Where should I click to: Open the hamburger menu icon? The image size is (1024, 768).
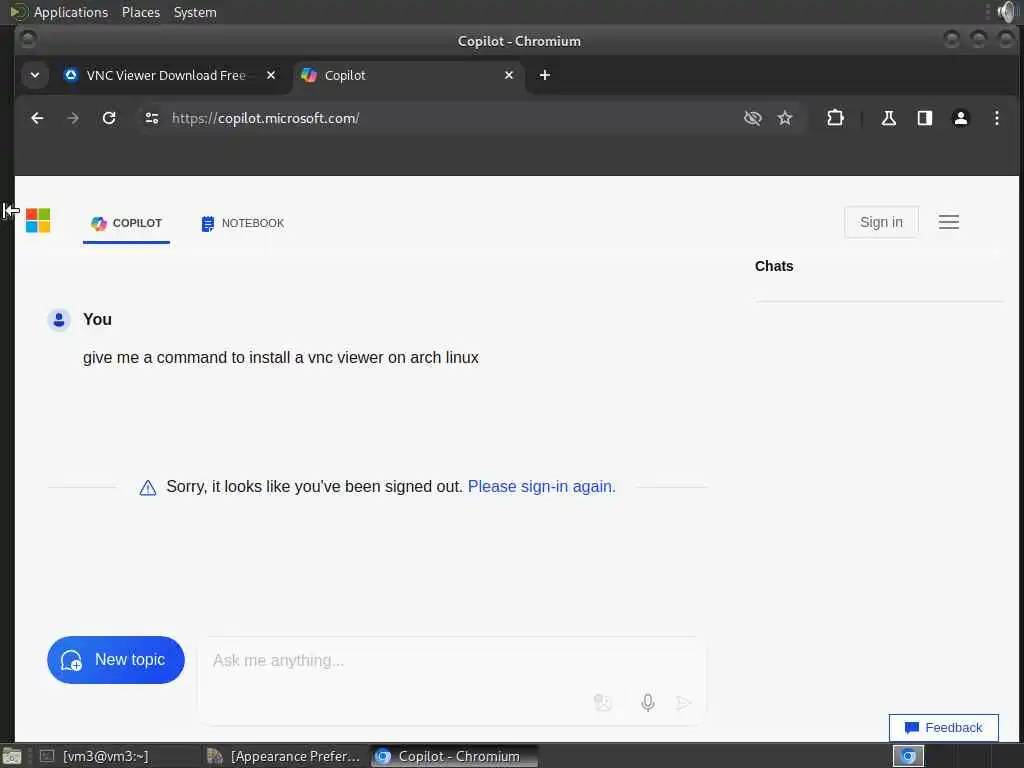click(x=949, y=222)
